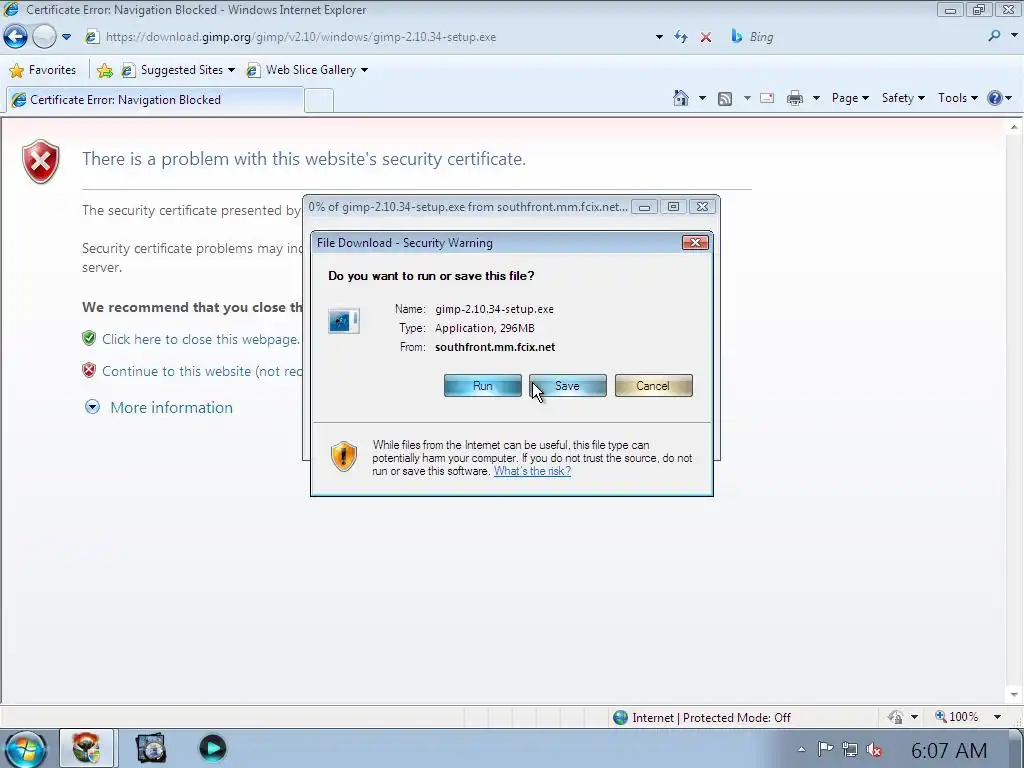Viewport: 1024px width, 768px height.
Task: Open the Safety menu
Action: click(903, 98)
